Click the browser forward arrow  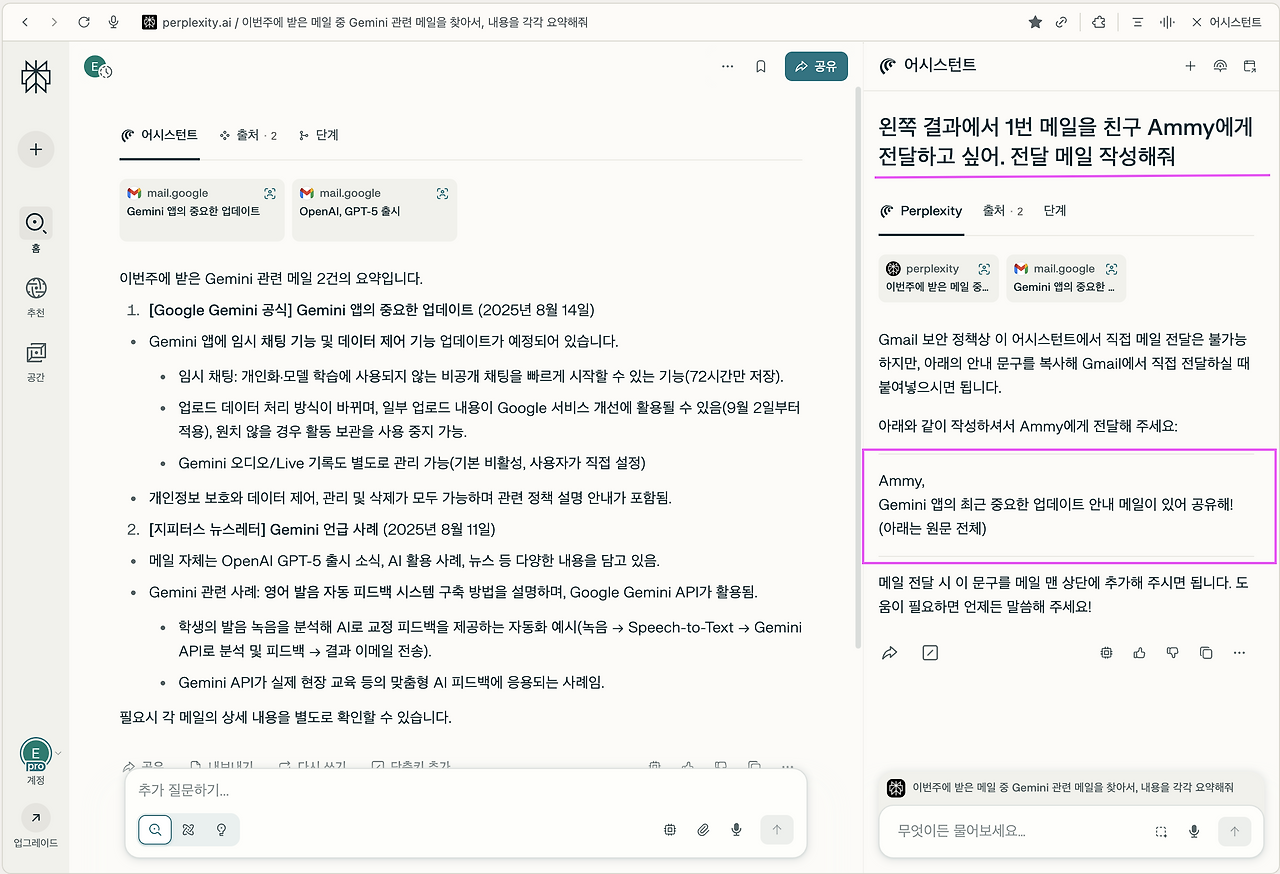(53, 22)
